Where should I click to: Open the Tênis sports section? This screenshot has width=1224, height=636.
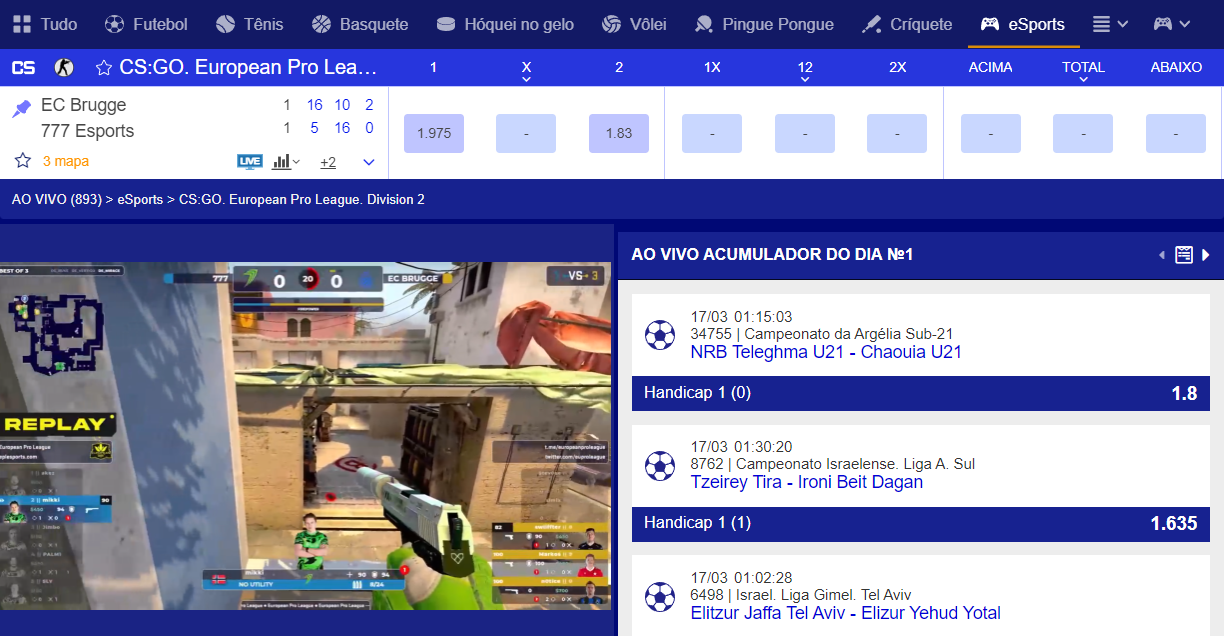[x=227, y=24]
